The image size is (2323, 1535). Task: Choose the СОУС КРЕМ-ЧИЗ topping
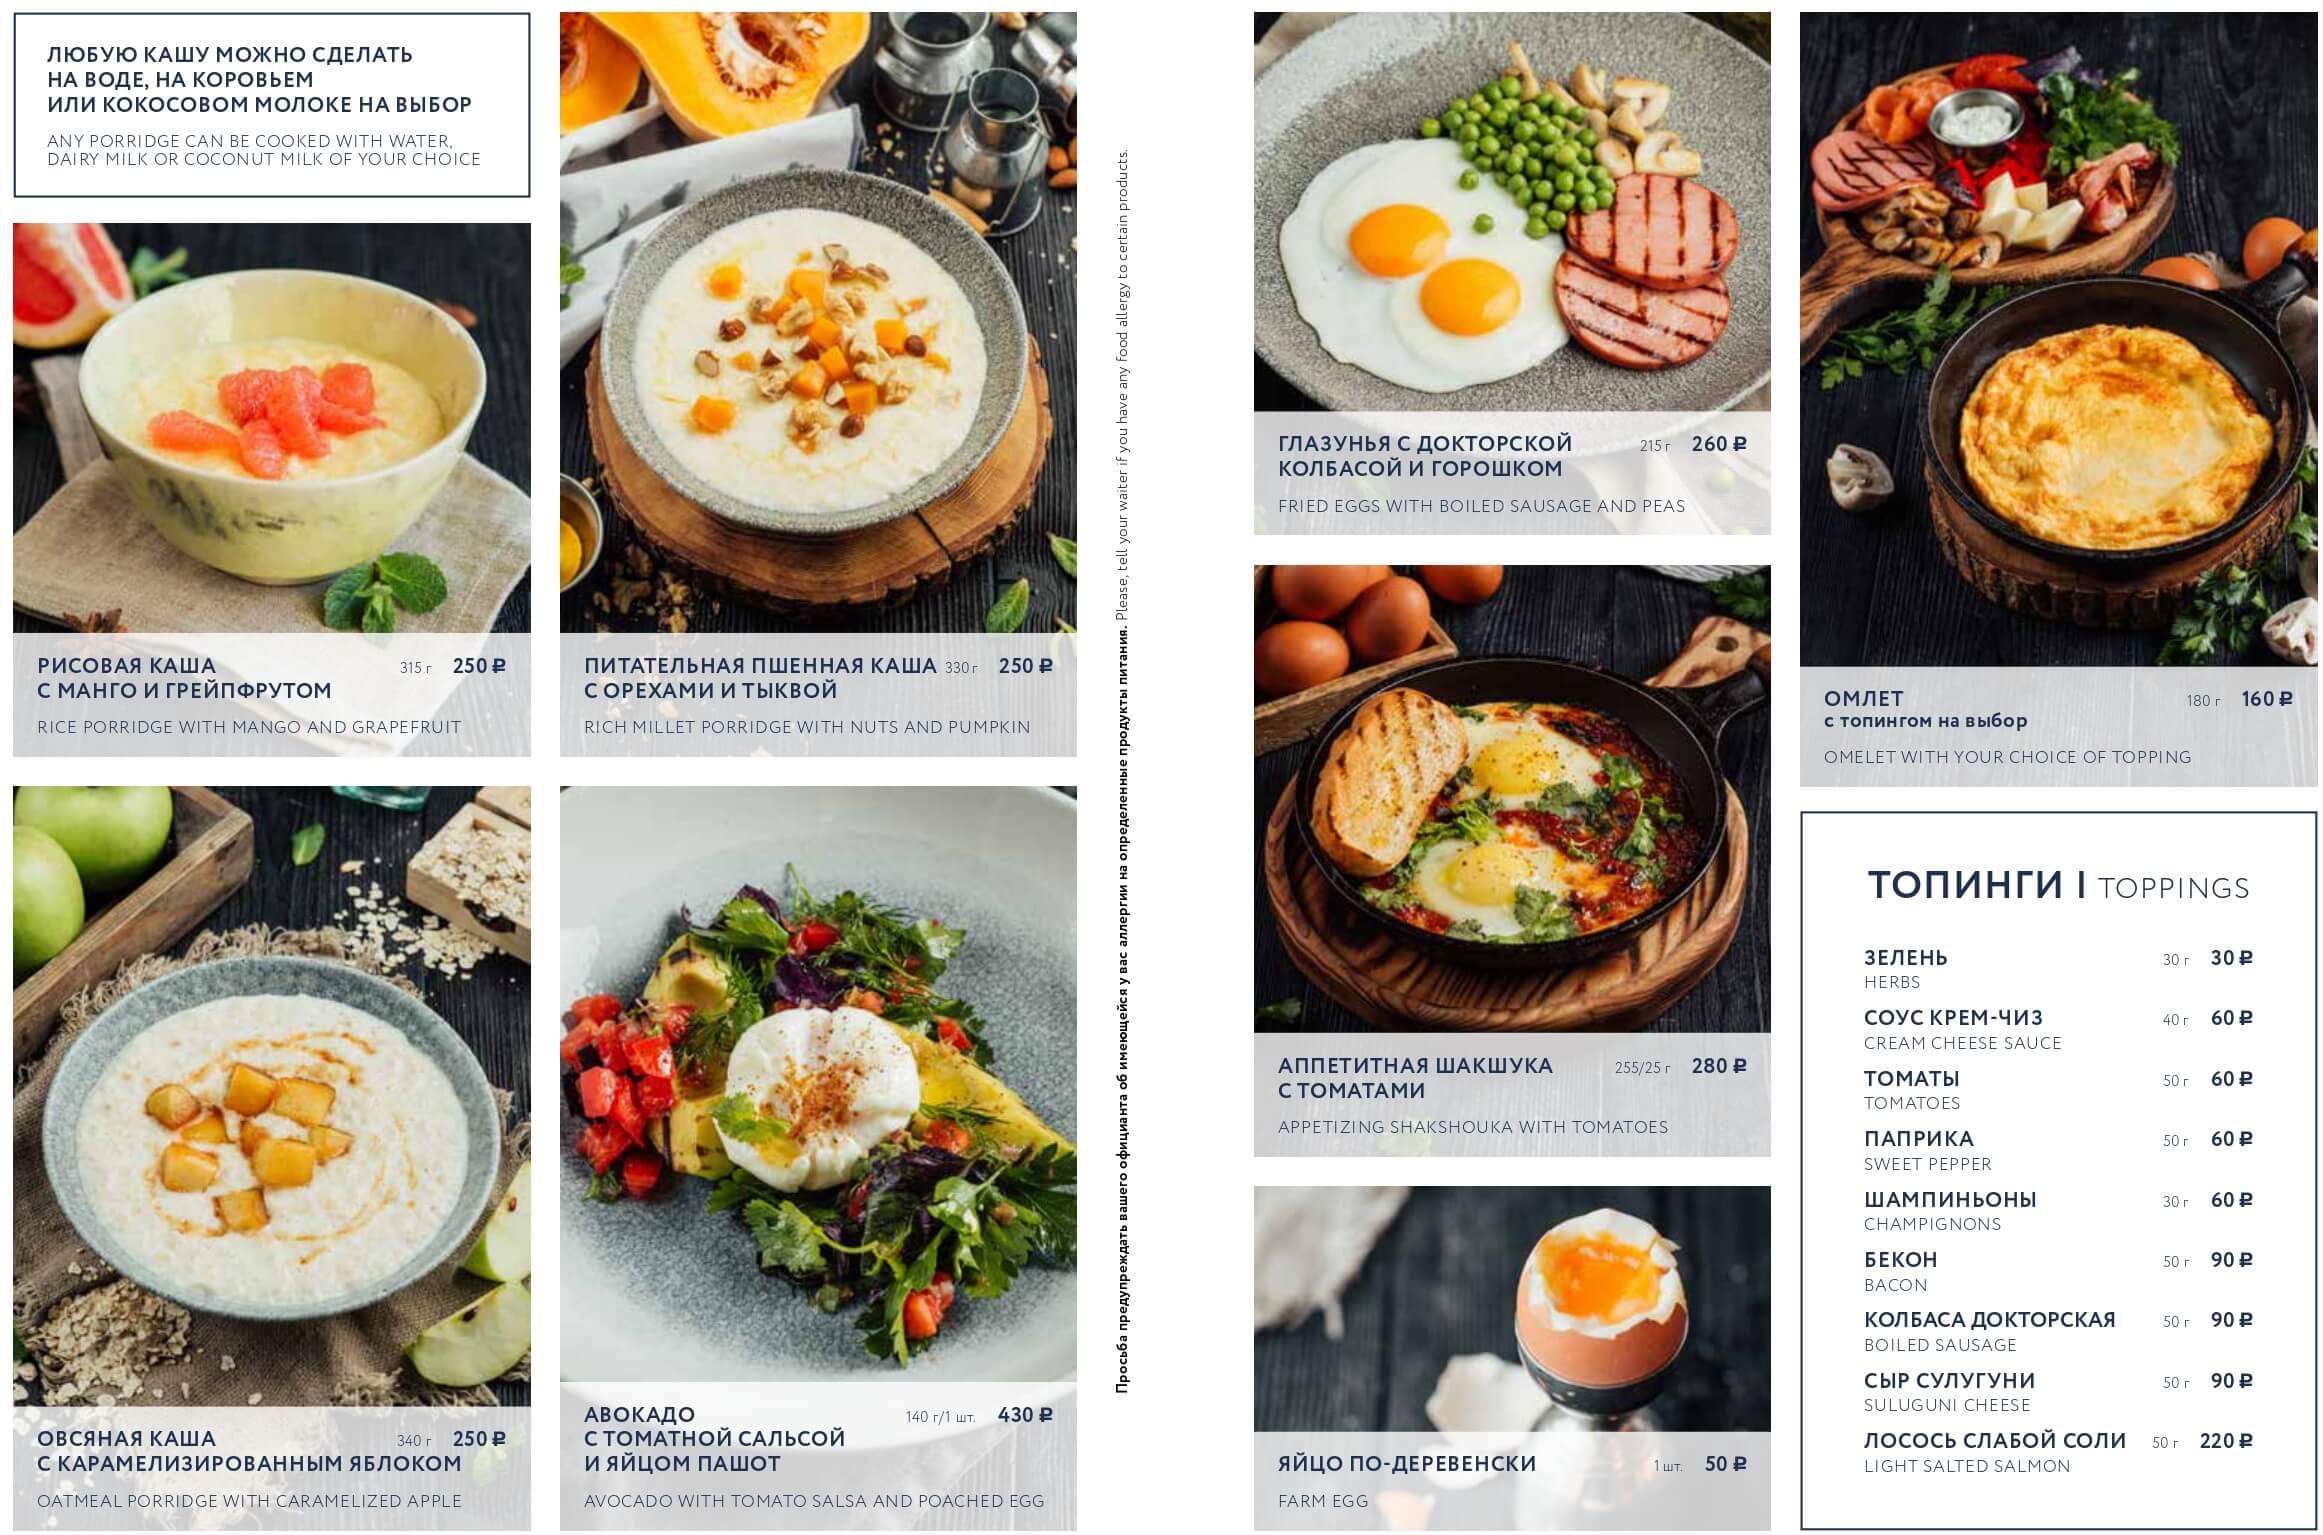(x=2058, y=1029)
